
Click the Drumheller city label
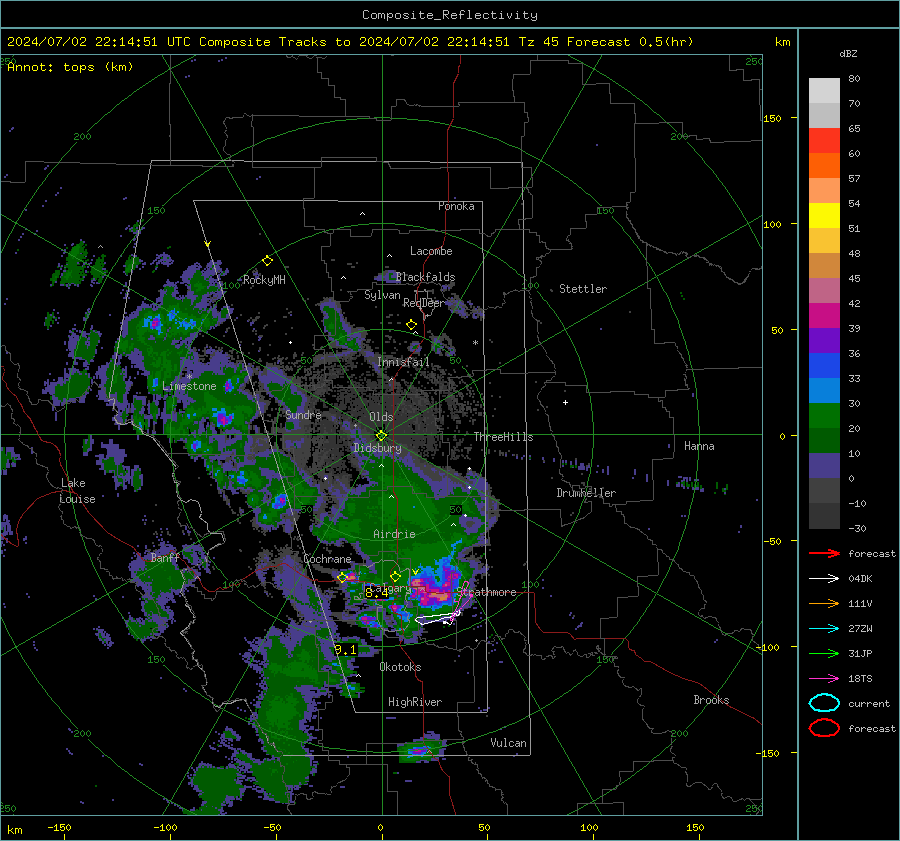click(586, 493)
